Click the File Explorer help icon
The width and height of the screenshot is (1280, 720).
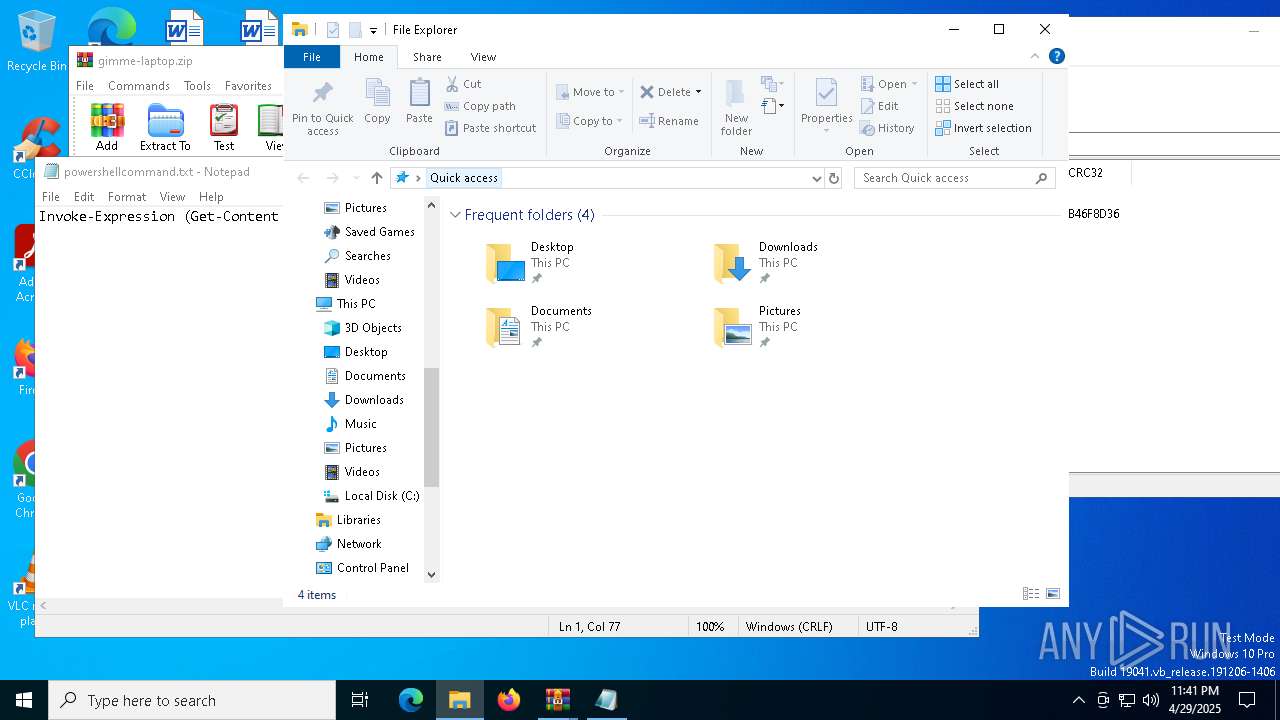[1056, 56]
